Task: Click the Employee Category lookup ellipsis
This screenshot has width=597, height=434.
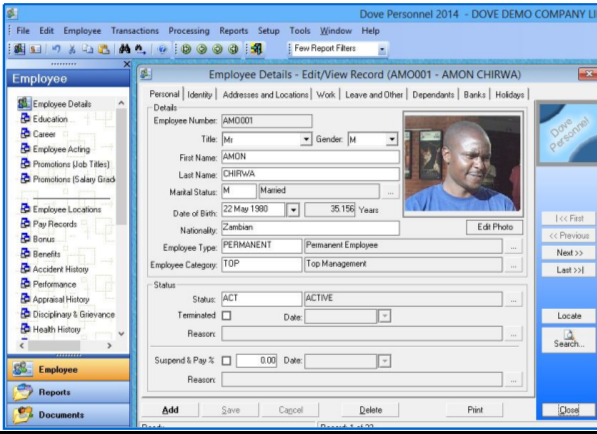Action: coord(514,265)
